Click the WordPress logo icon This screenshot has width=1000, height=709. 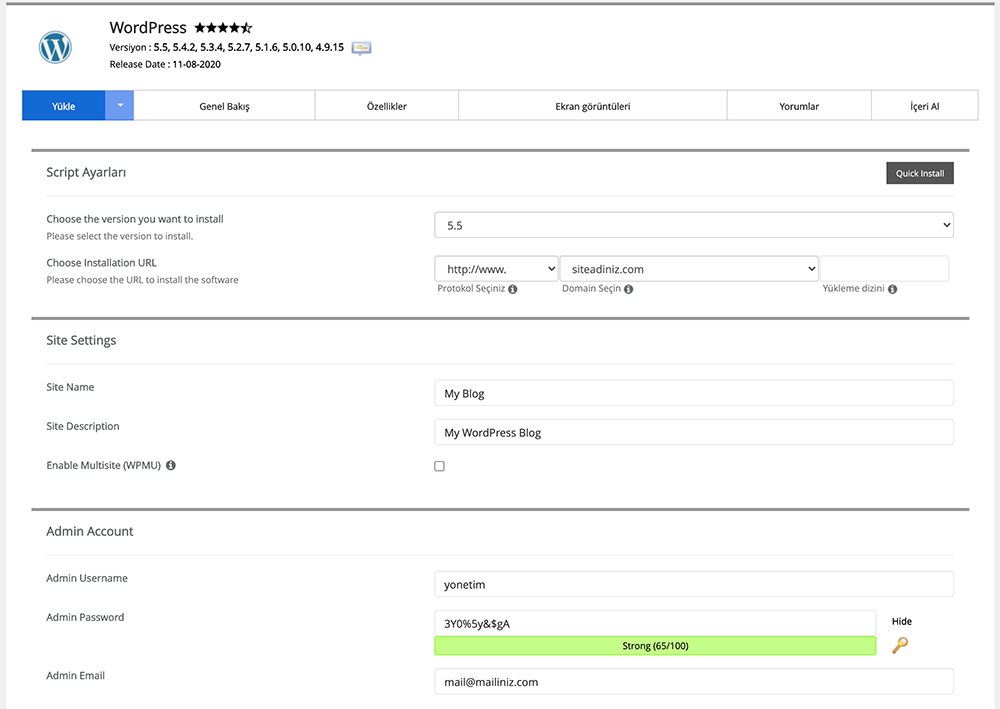(x=55, y=47)
